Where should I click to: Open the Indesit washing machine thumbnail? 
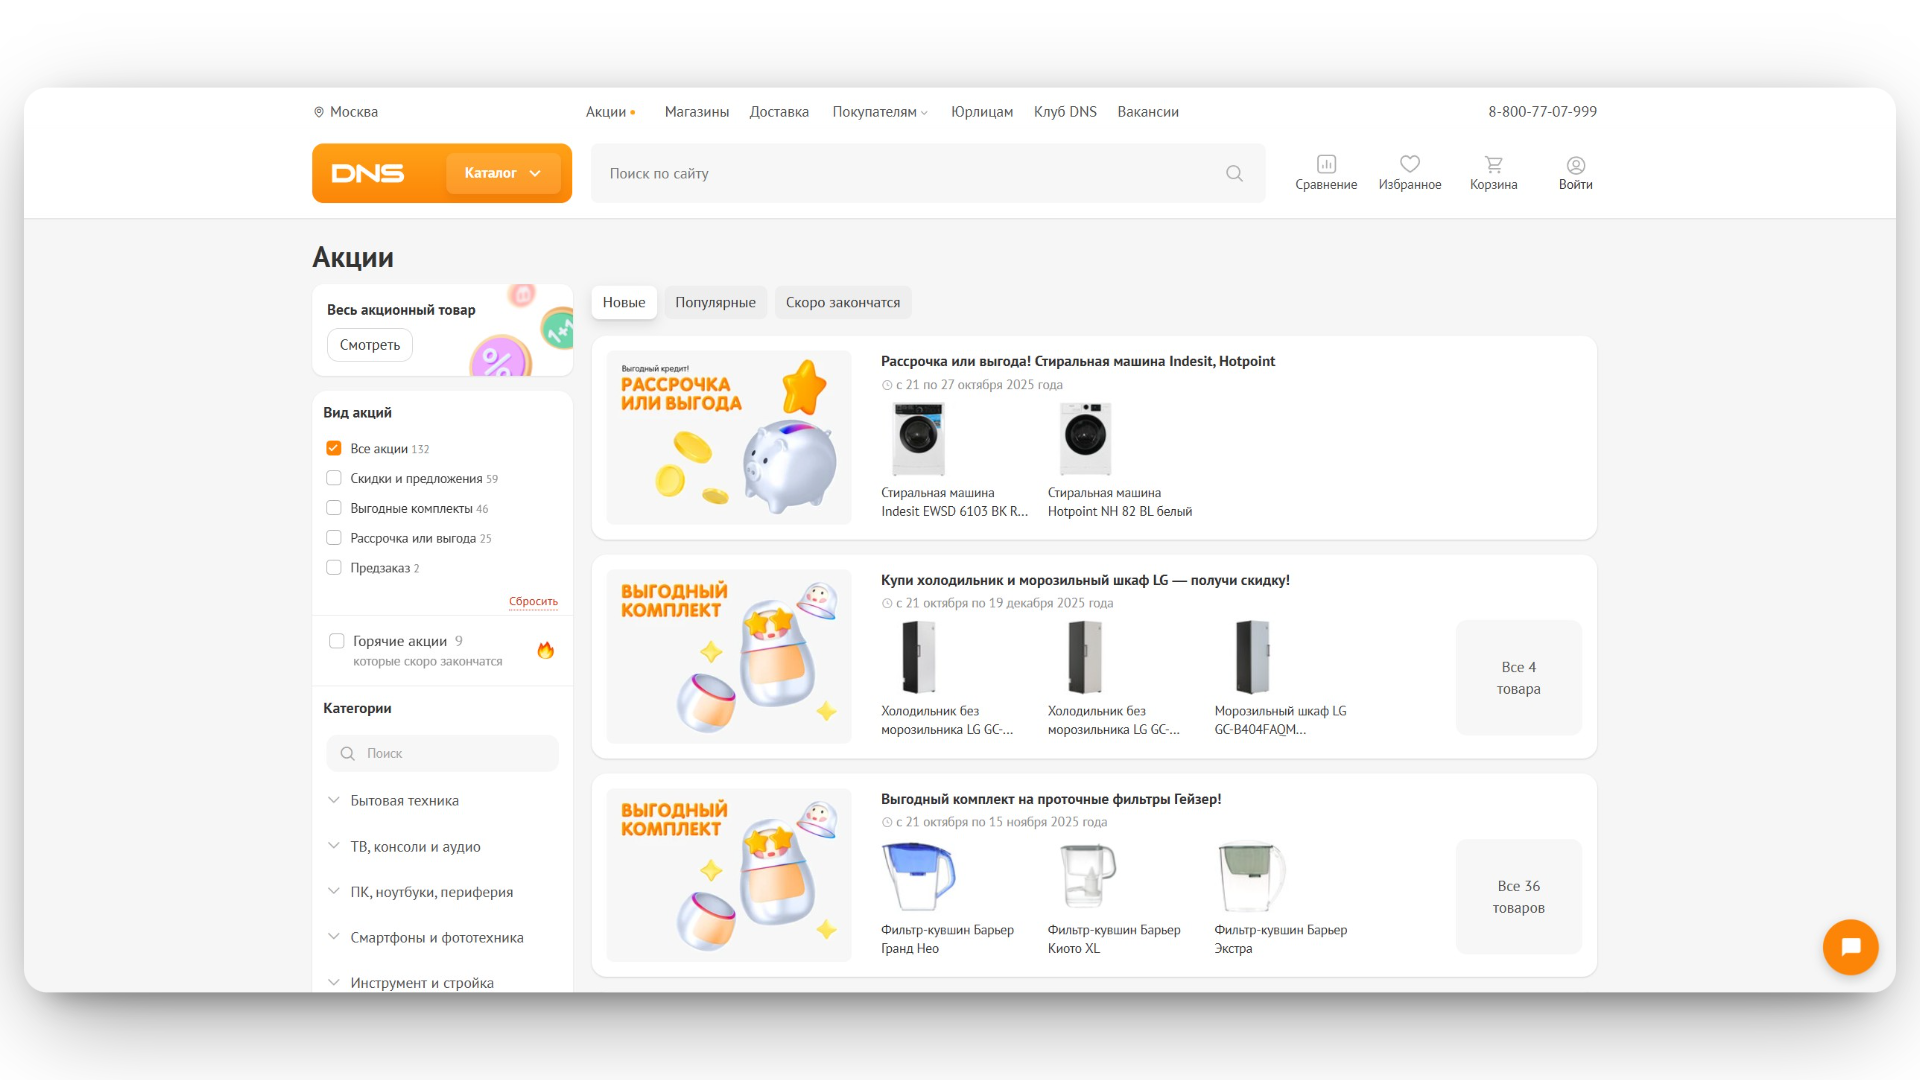pos(918,439)
